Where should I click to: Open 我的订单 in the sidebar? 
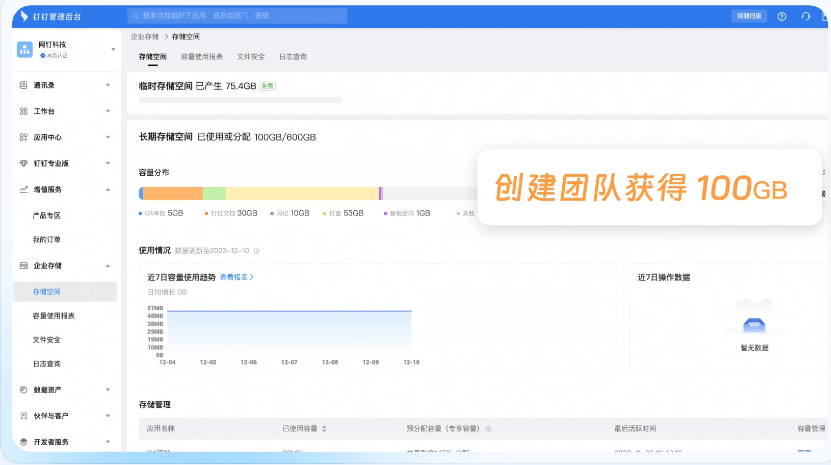point(47,240)
